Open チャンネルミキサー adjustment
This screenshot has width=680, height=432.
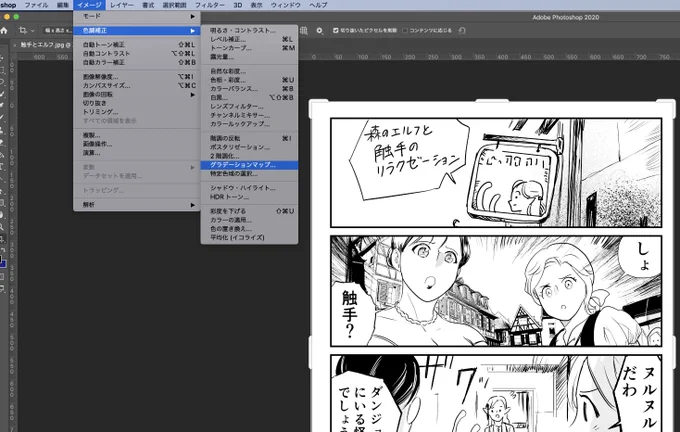(249, 115)
